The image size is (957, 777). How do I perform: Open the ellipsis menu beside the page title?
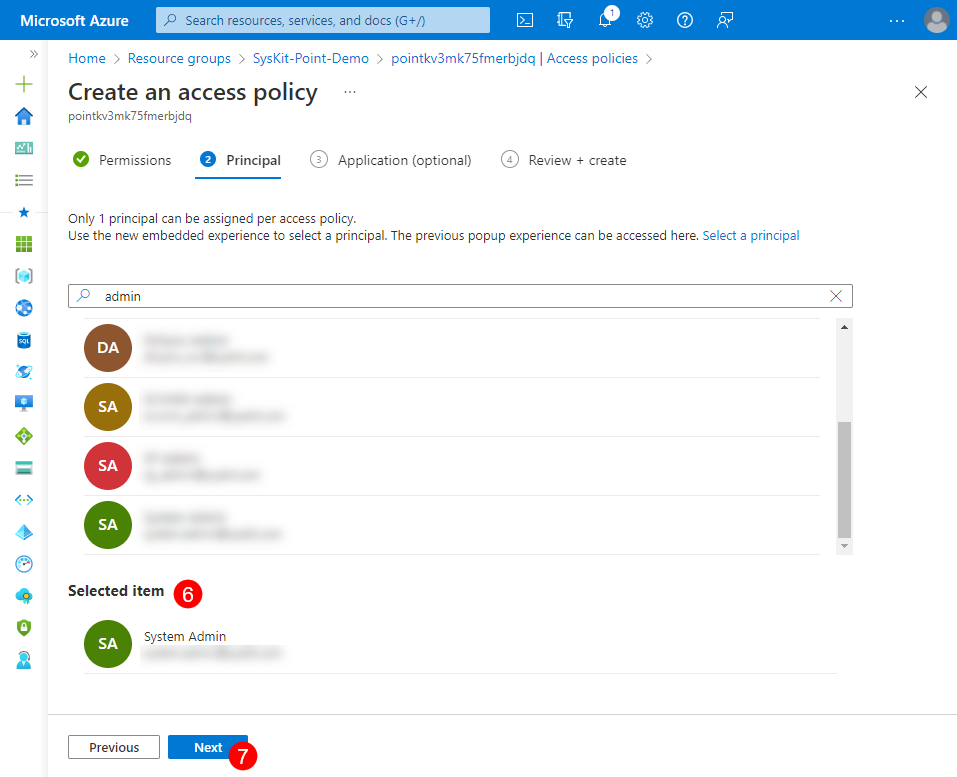click(x=348, y=92)
